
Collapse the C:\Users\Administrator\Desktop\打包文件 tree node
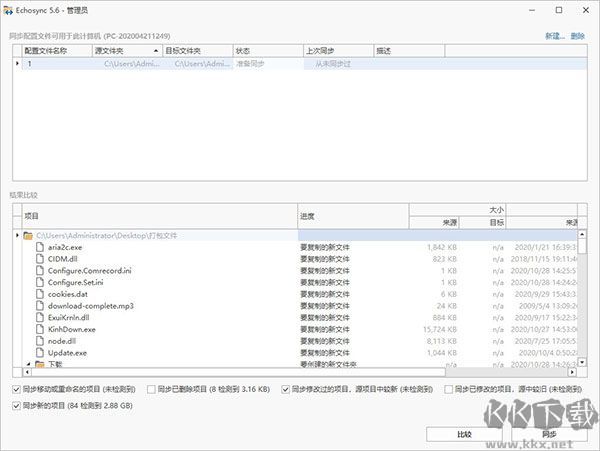click(17, 235)
